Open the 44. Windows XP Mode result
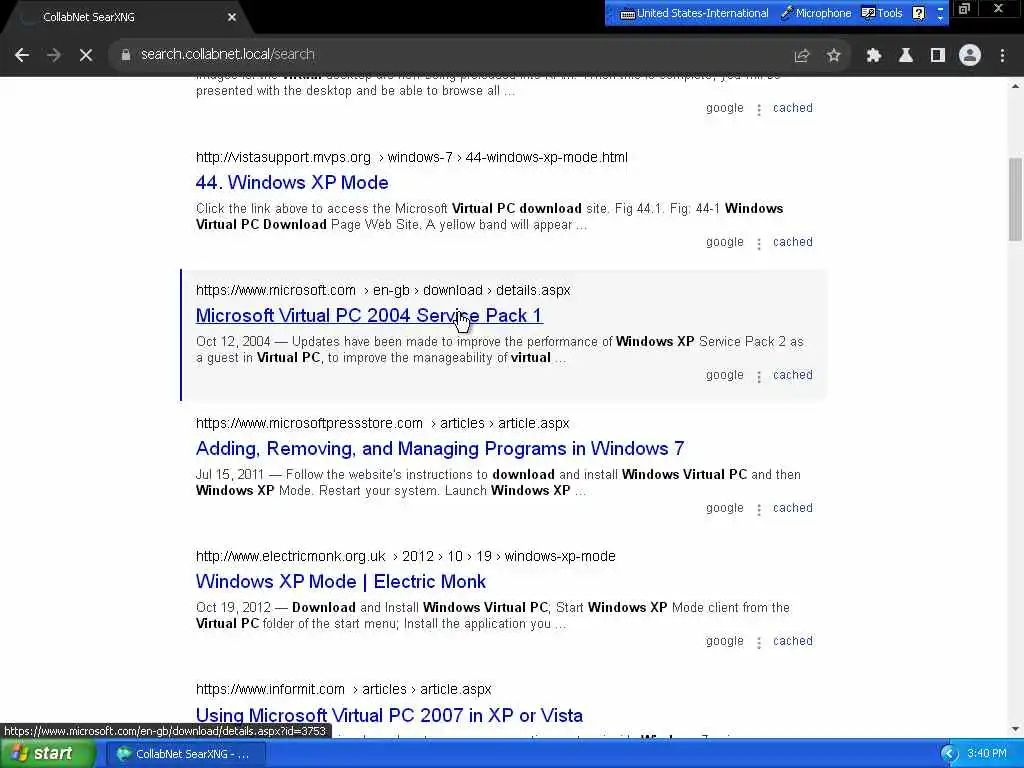Image resolution: width=1024 pixels, height=768 pixels. 292,182
